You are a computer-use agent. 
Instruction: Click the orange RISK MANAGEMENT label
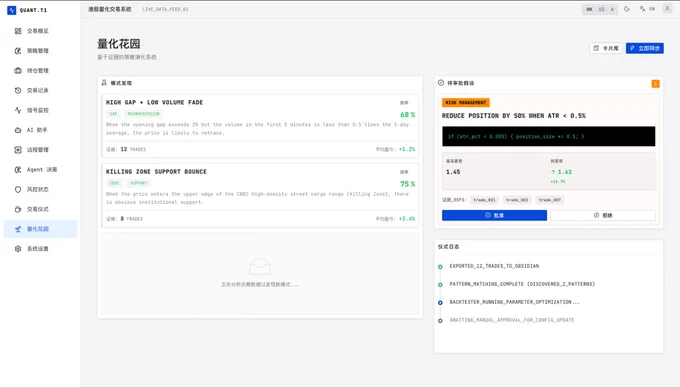(466, 103)
